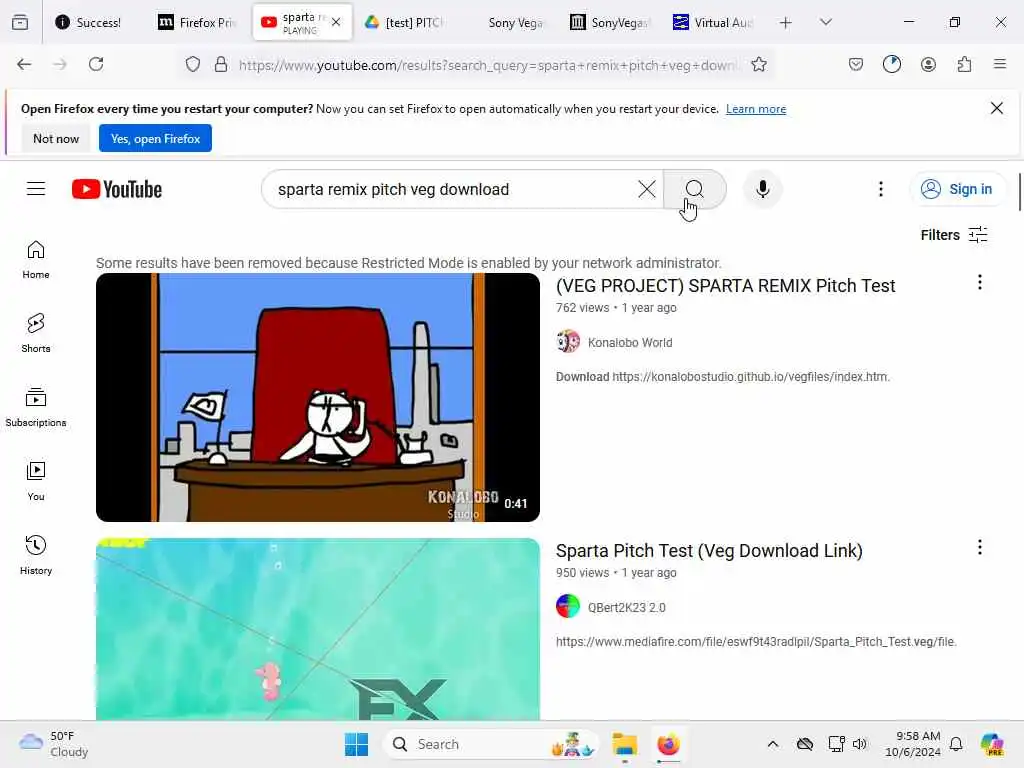
Task: Open Sparta Pitch Test (Veg Download Link) title
Action: click(x=709, y=551)
